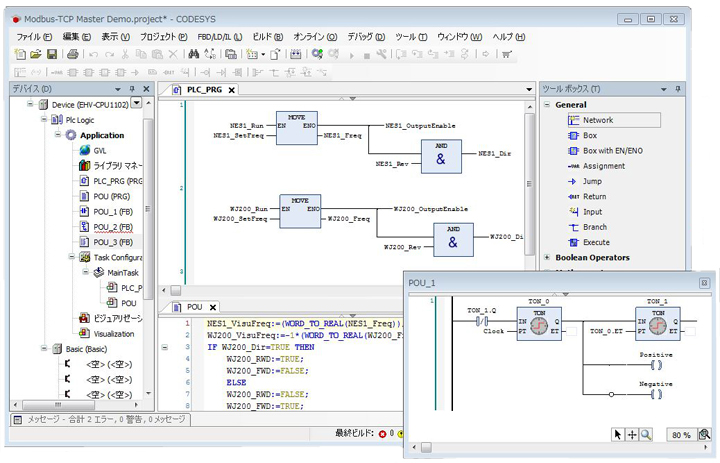Select Input element in toolbox

[x=585, y=212]
